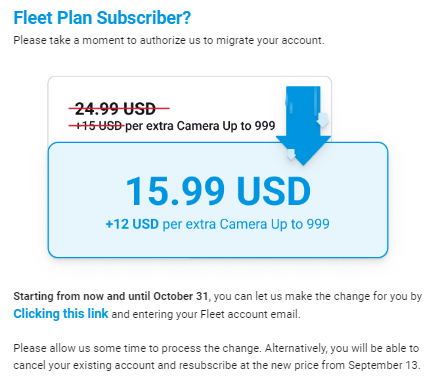This screenshot has height=377, width=435.
Task: Click the "Please allow us some time" sentence
Action: [137, 348]
